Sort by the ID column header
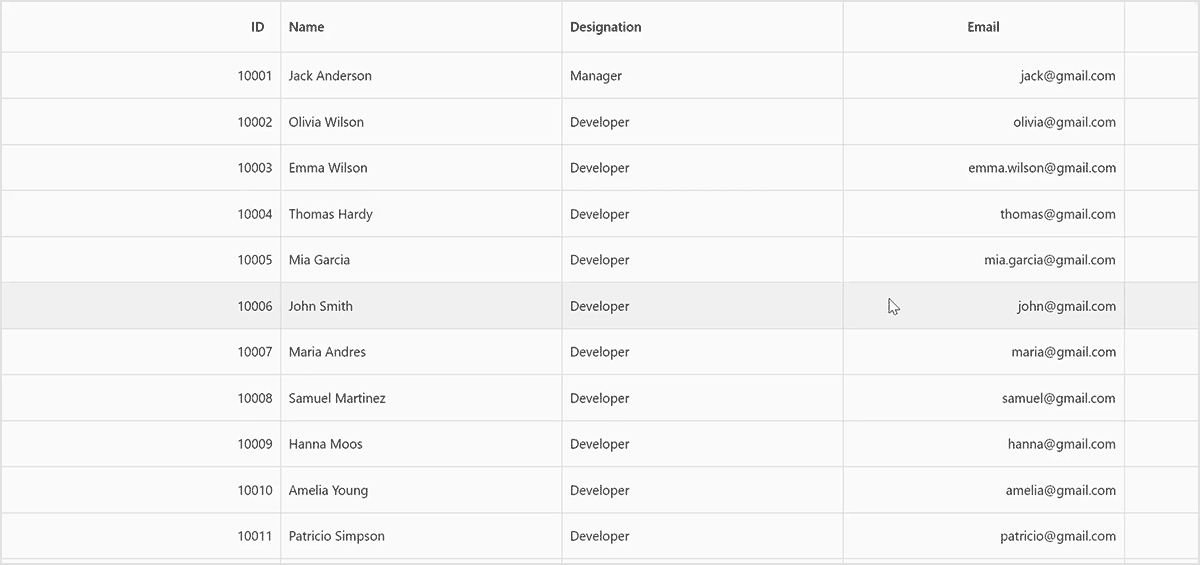Viewport: 1200px width, 565px height. click(258, 27)
